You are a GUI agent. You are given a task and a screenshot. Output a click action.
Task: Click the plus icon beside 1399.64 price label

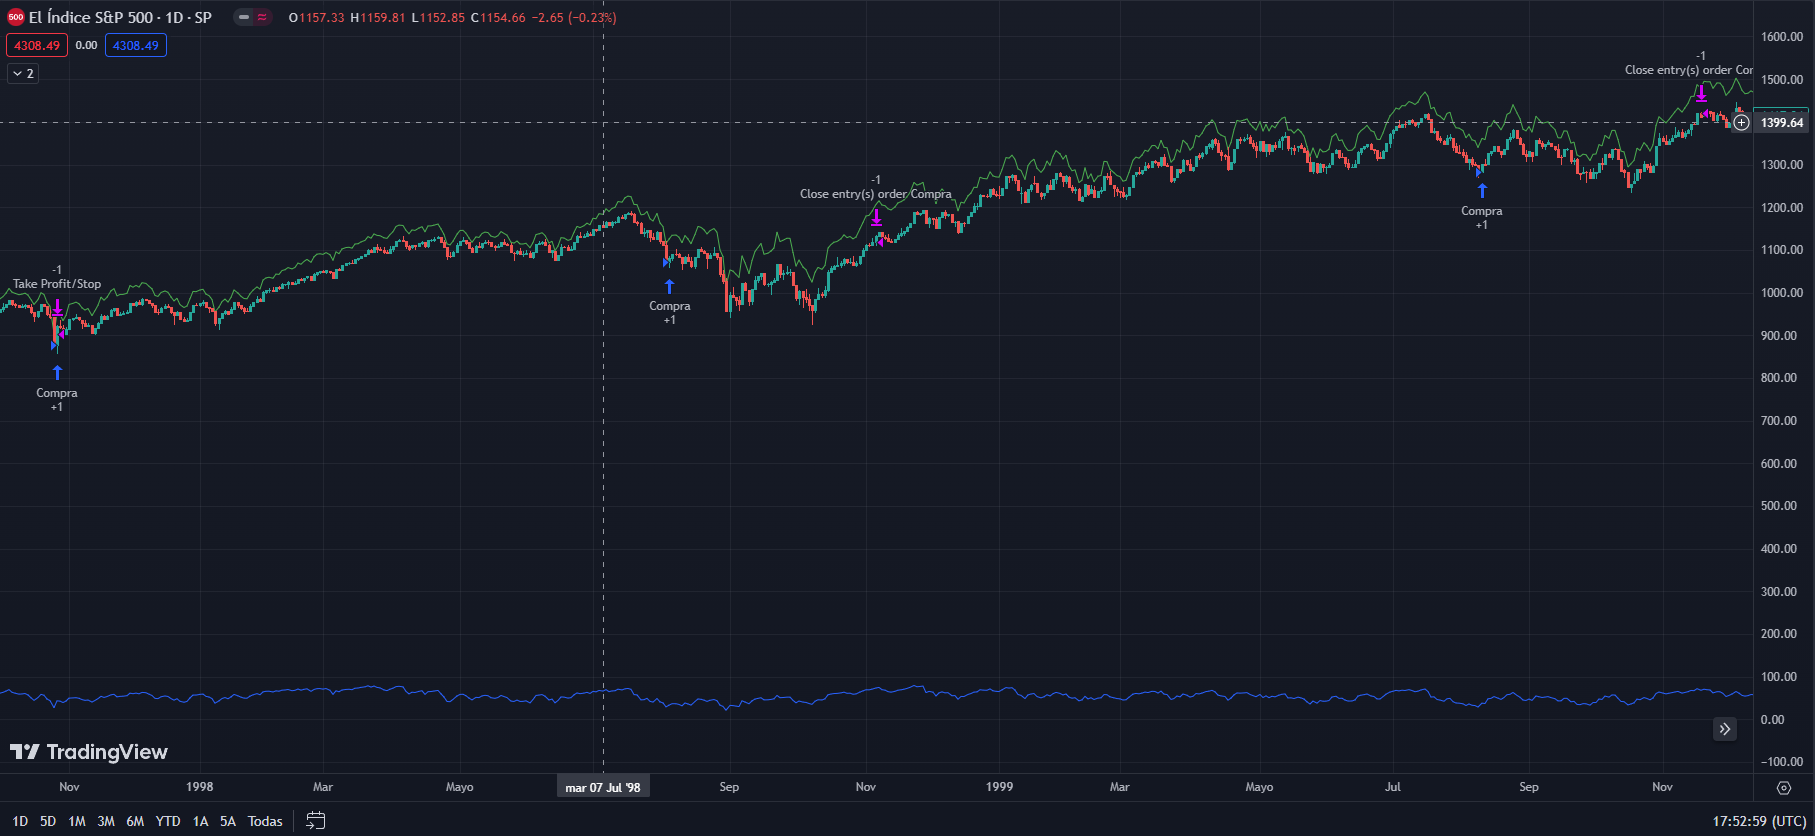tap(1741, 123)
